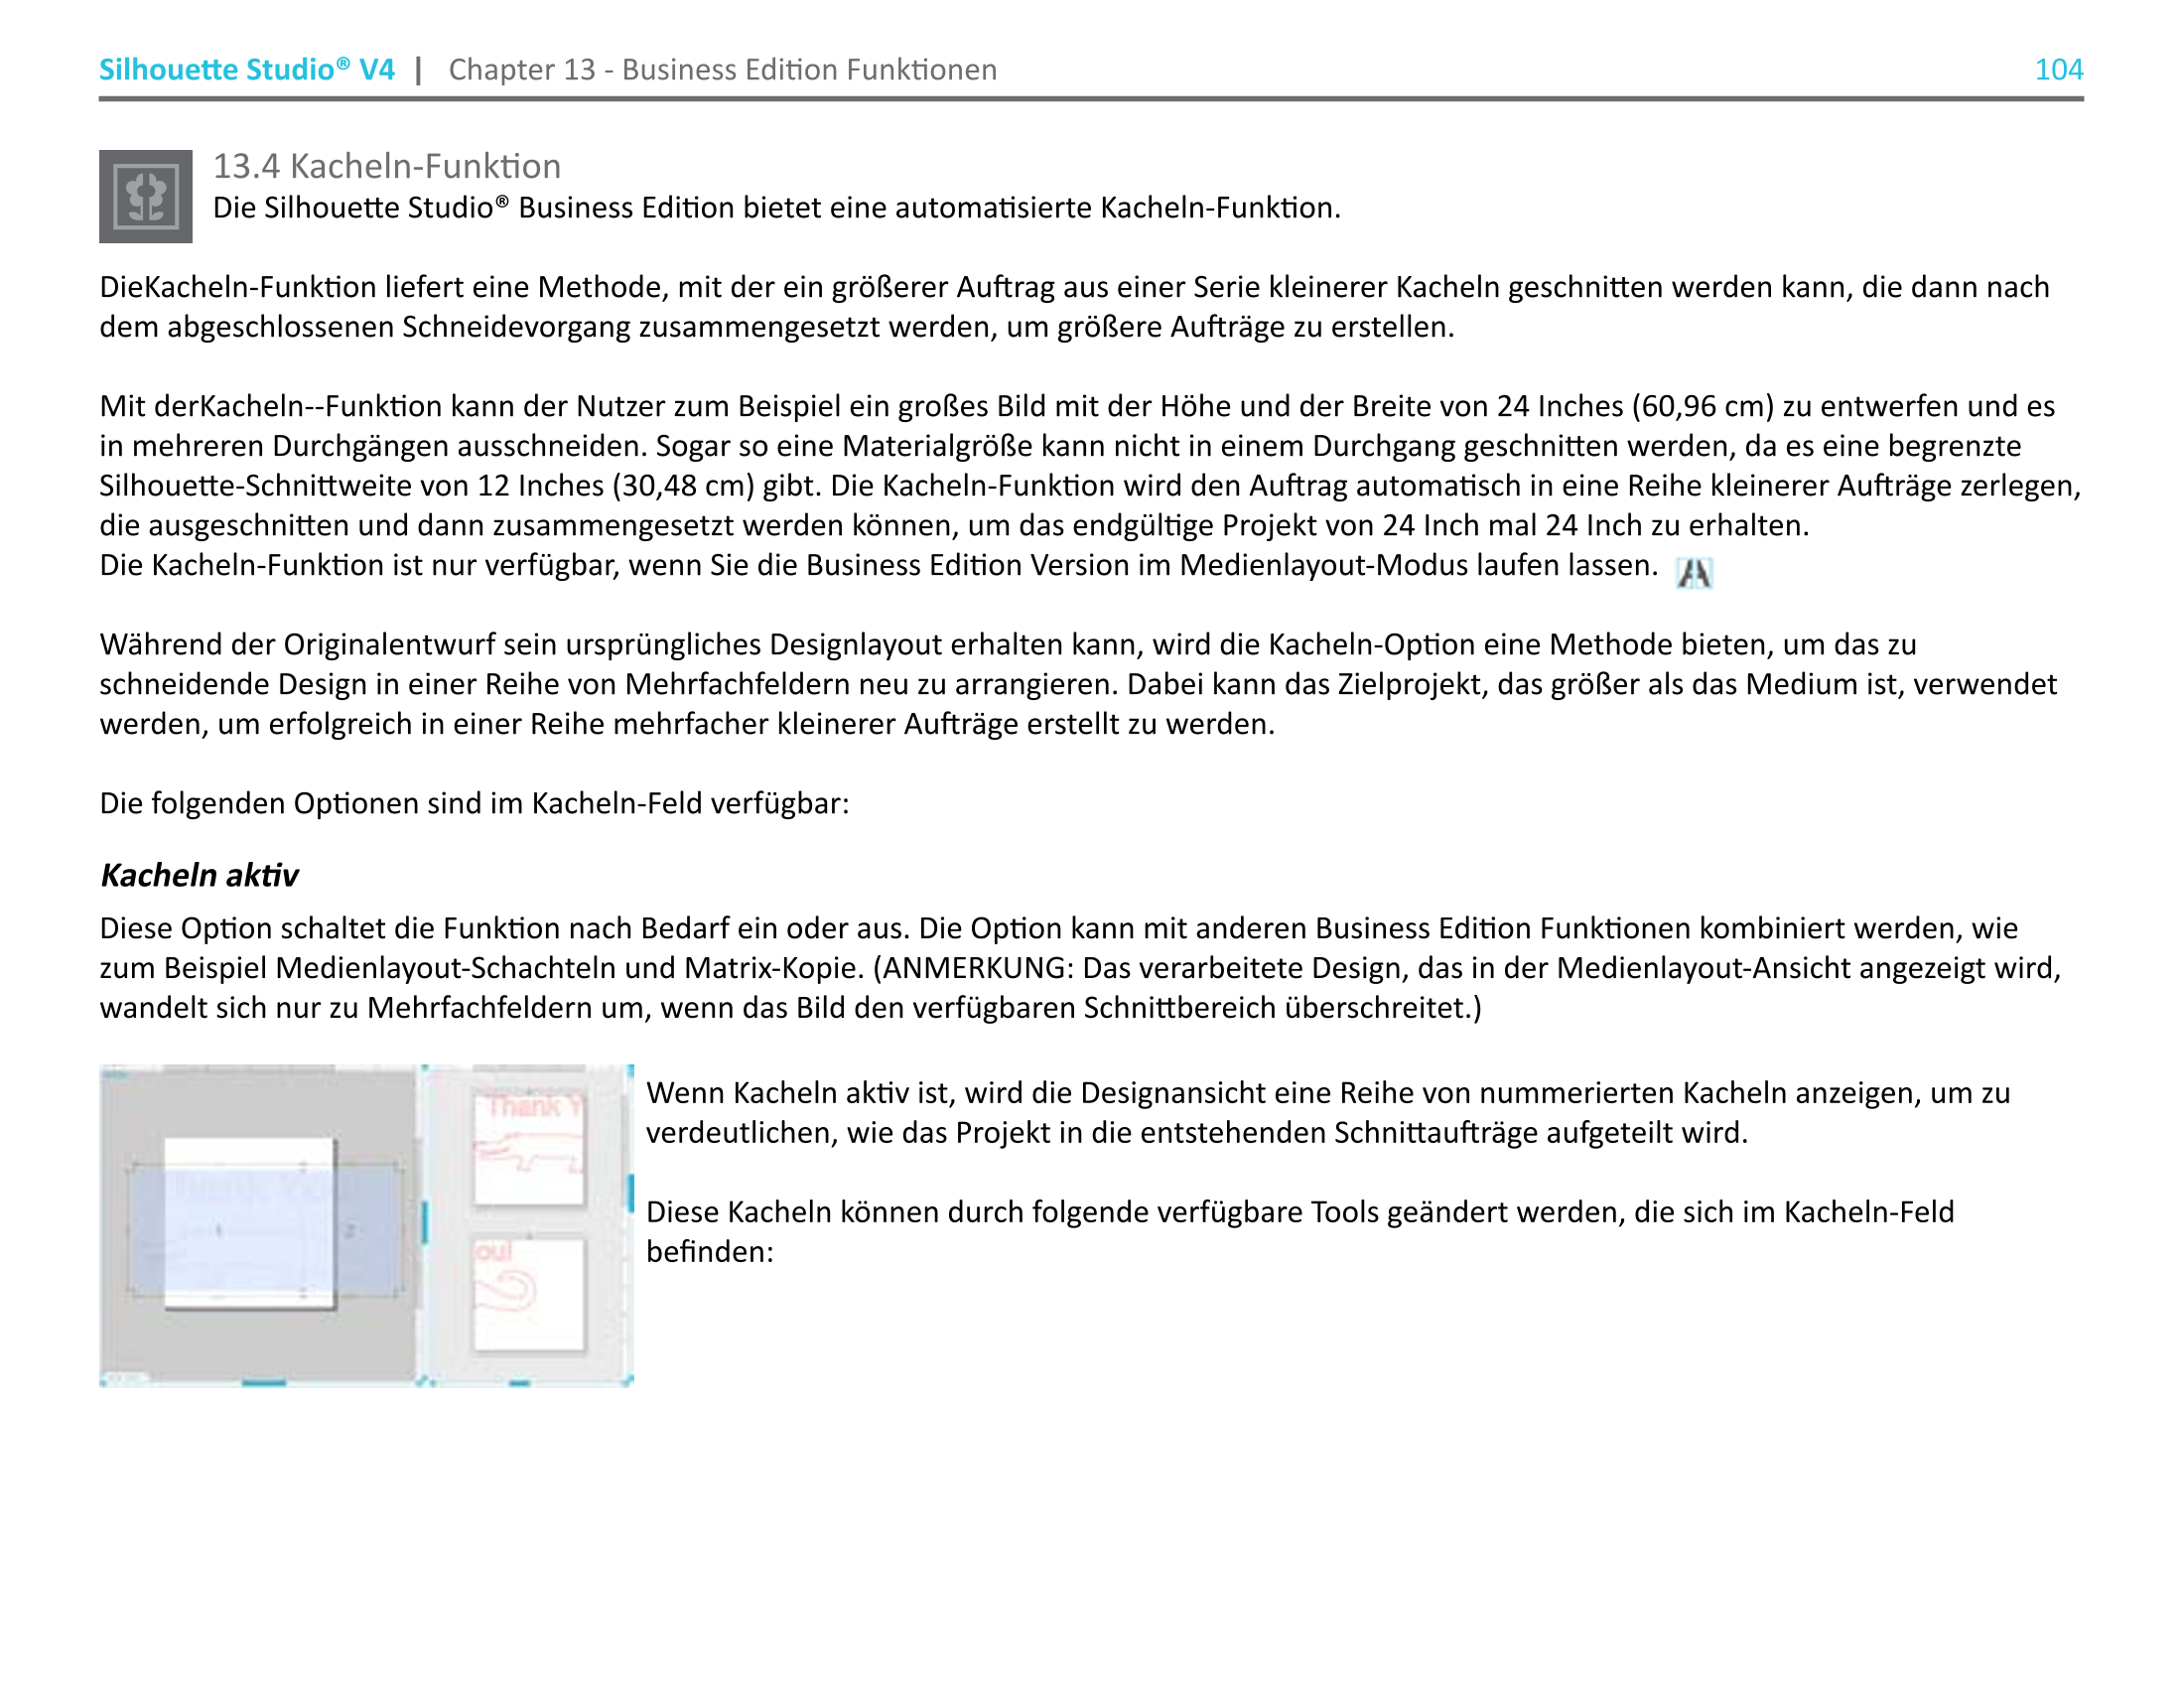Click the 'Chapter 13 - Business Edition Funktionen' header
Screen dimensions: 2184x1687
click(x=722, y=69)
